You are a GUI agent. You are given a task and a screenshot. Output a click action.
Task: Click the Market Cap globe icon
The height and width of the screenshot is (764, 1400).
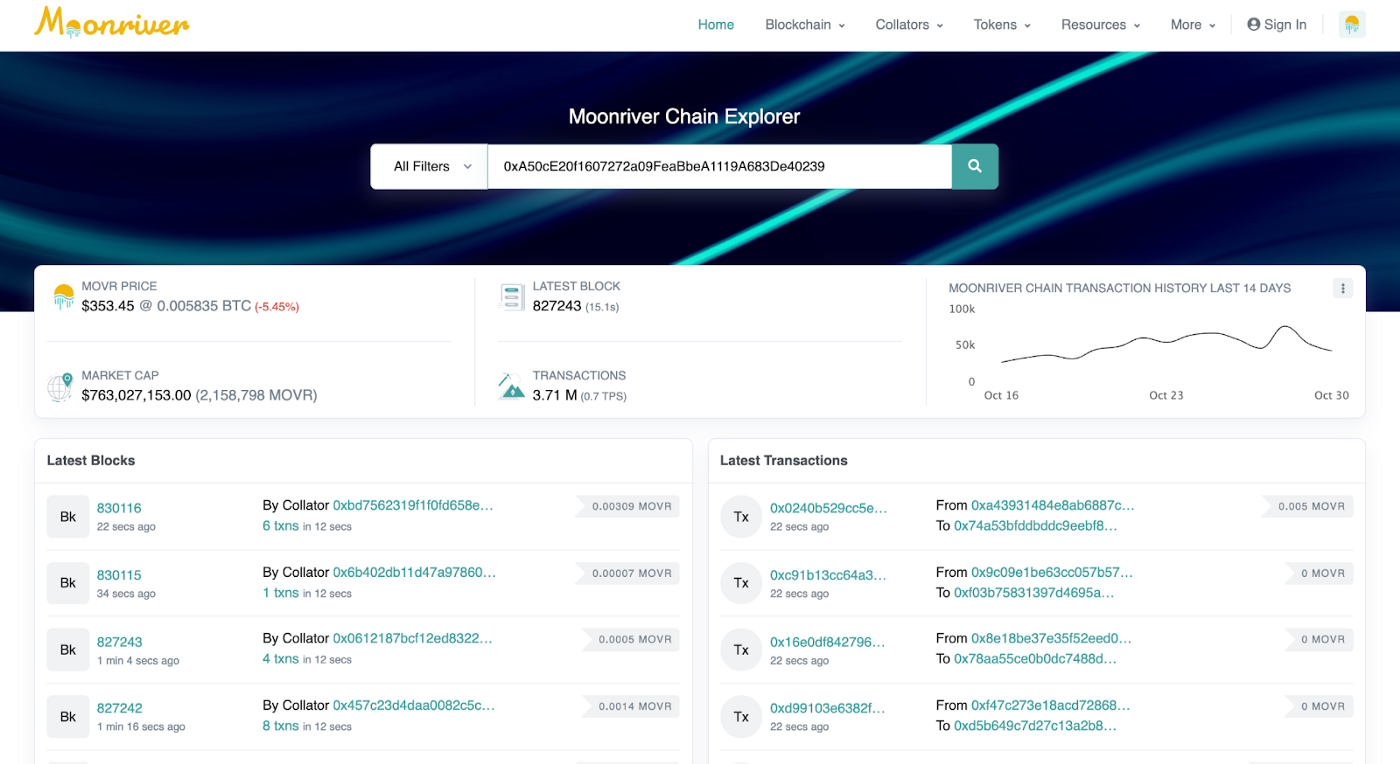[x=61, y=386]
